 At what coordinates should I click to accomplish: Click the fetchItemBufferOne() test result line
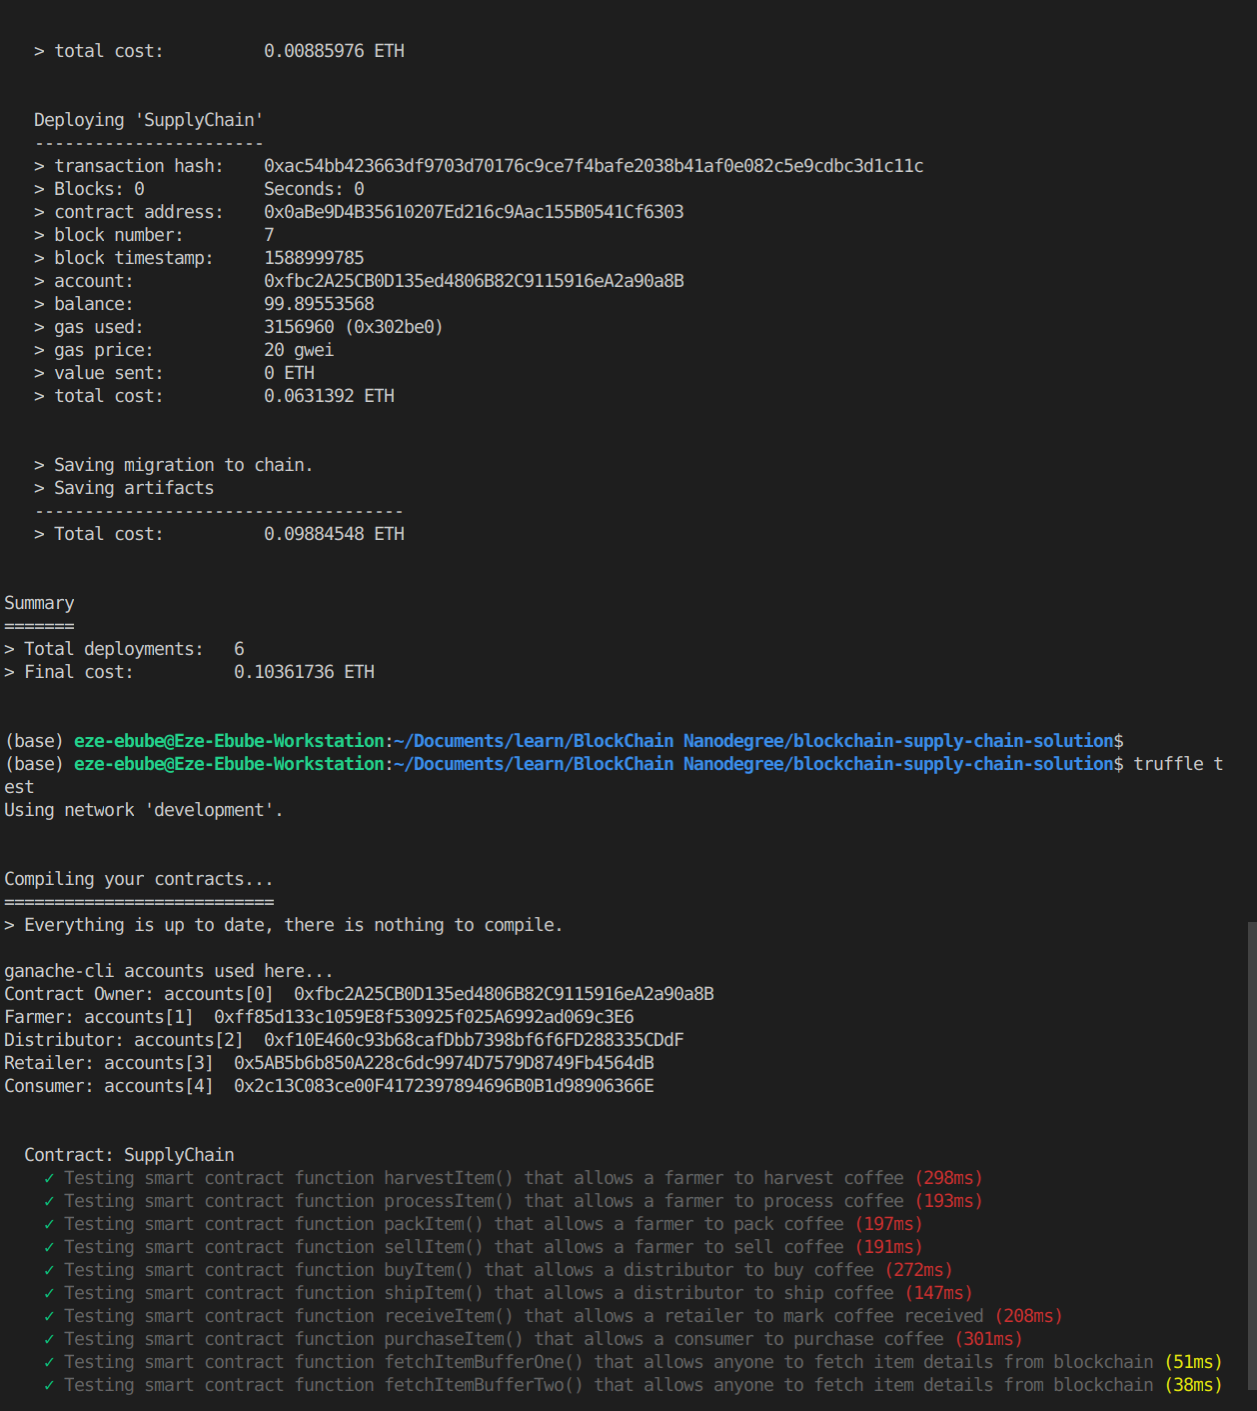point(633,1362)
